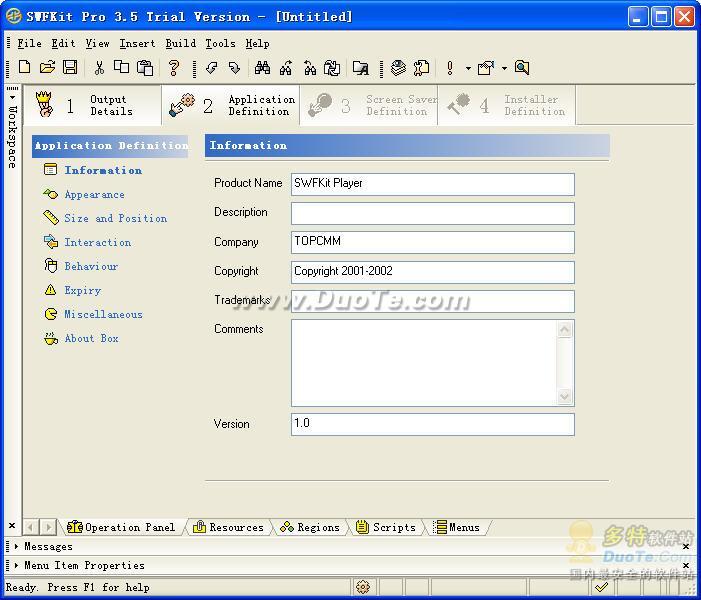Click the exclamation mark Run icon
The height and width of the screenshot is (600, 701).
tap(450, 68)
